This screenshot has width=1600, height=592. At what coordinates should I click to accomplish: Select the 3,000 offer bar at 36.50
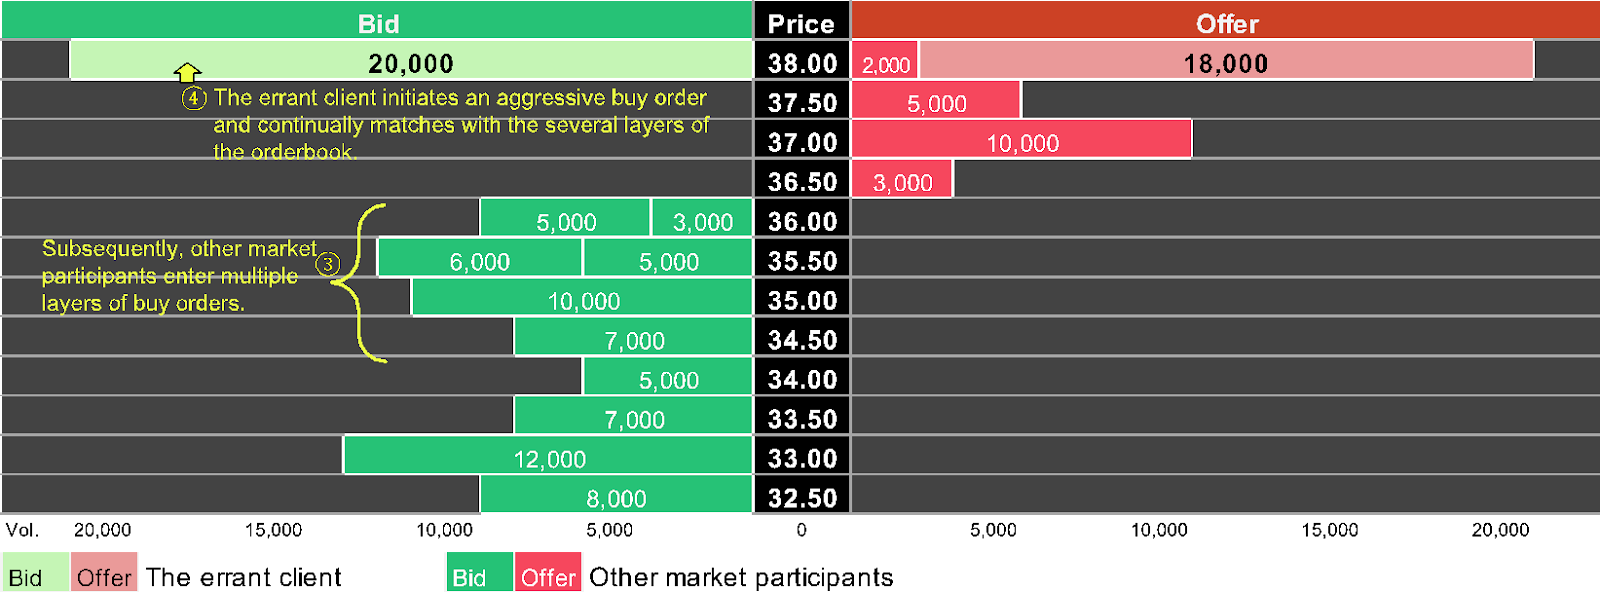point(902,181)
